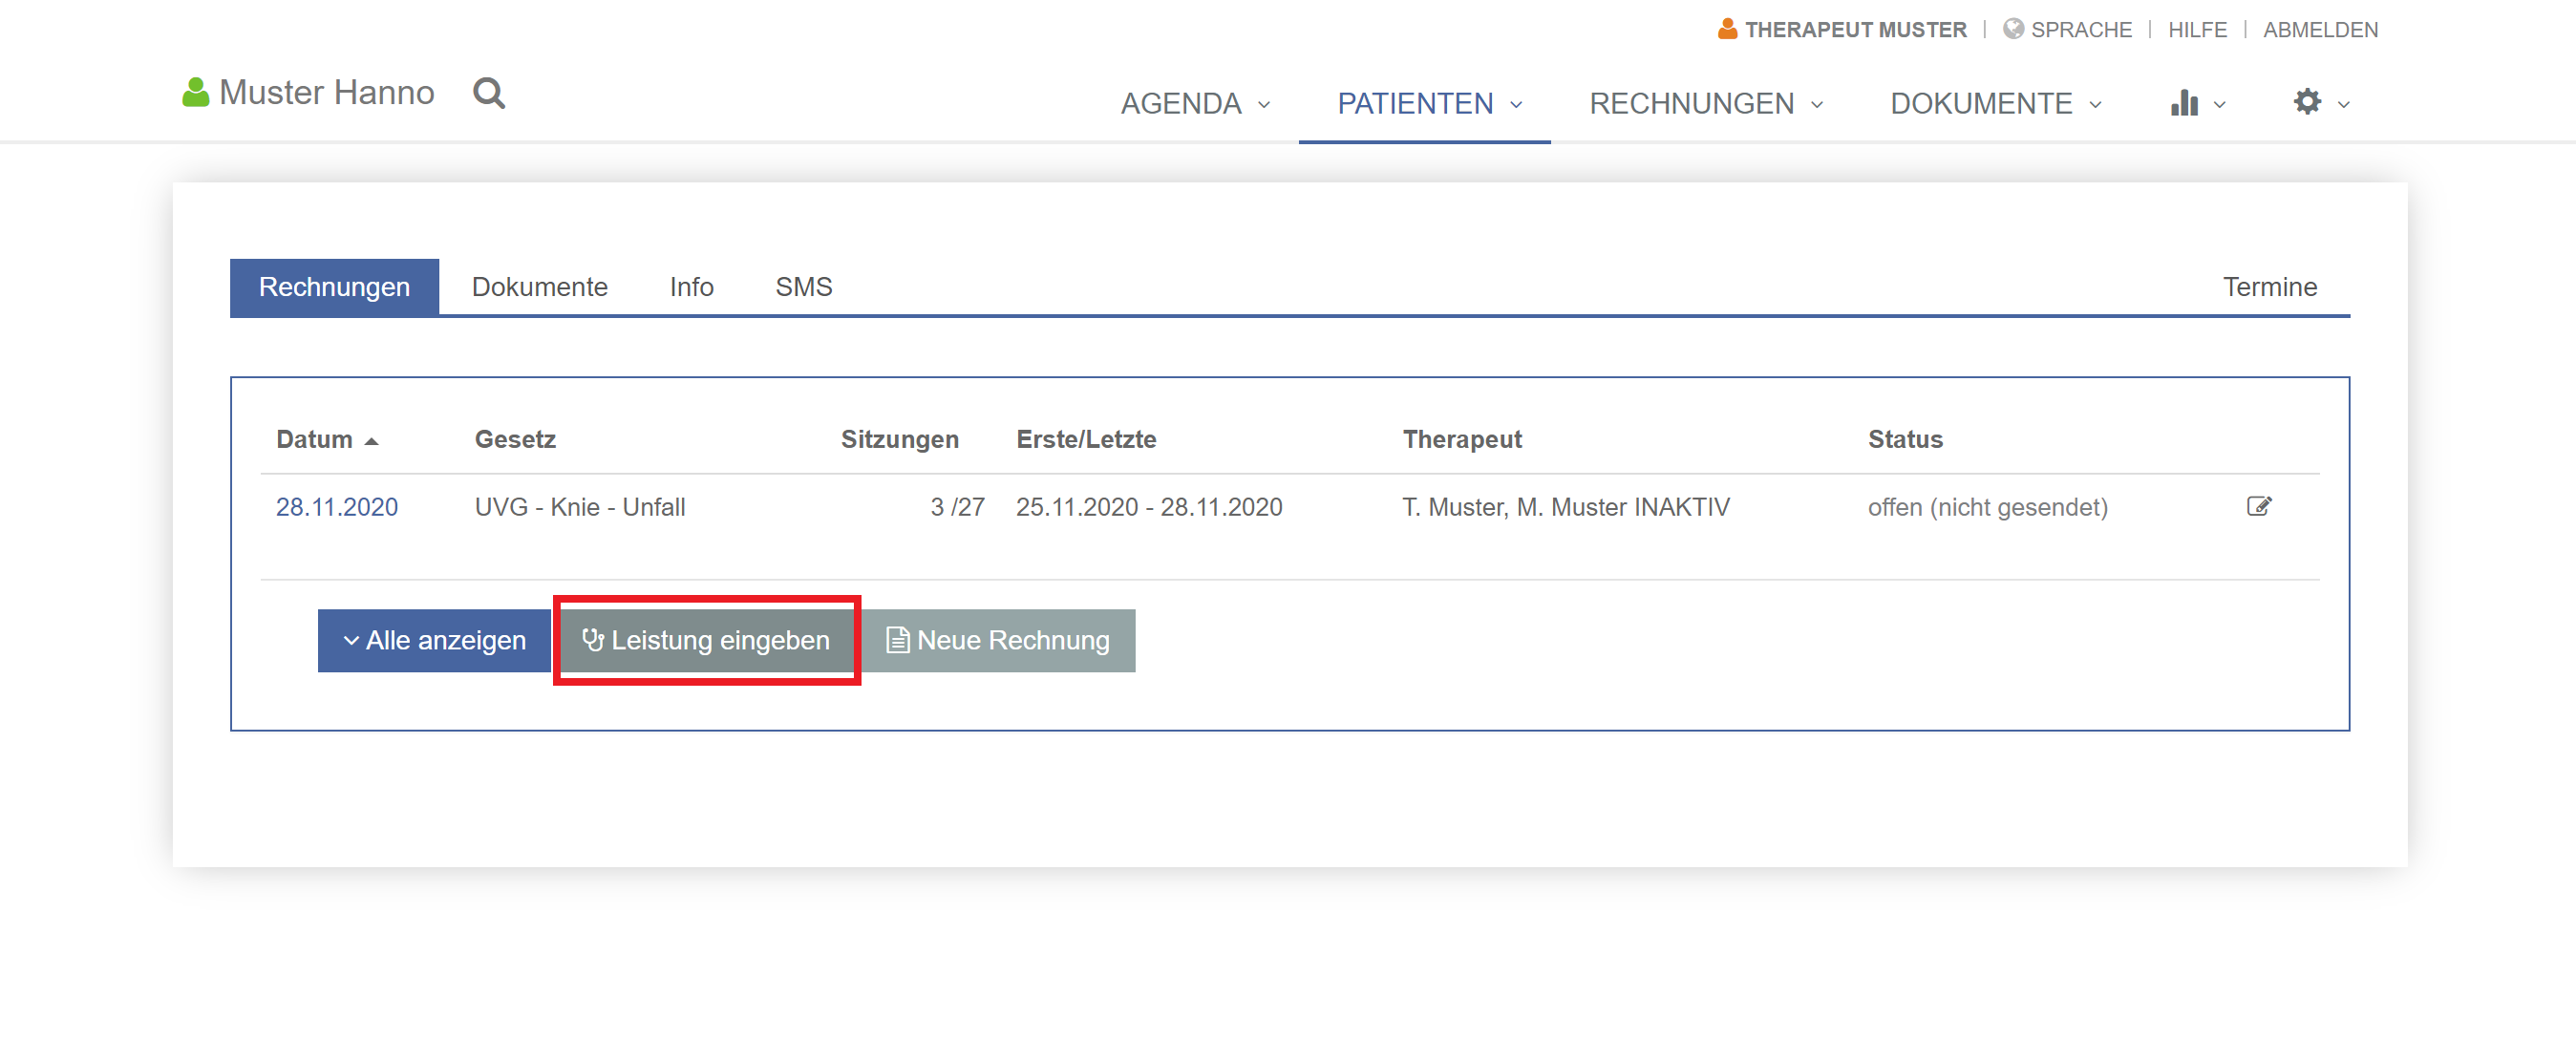Click therapist cell T. Muster, M. Muster INAKTIV
Screen dimensions: 2576x1062
tap(1566, 507)
